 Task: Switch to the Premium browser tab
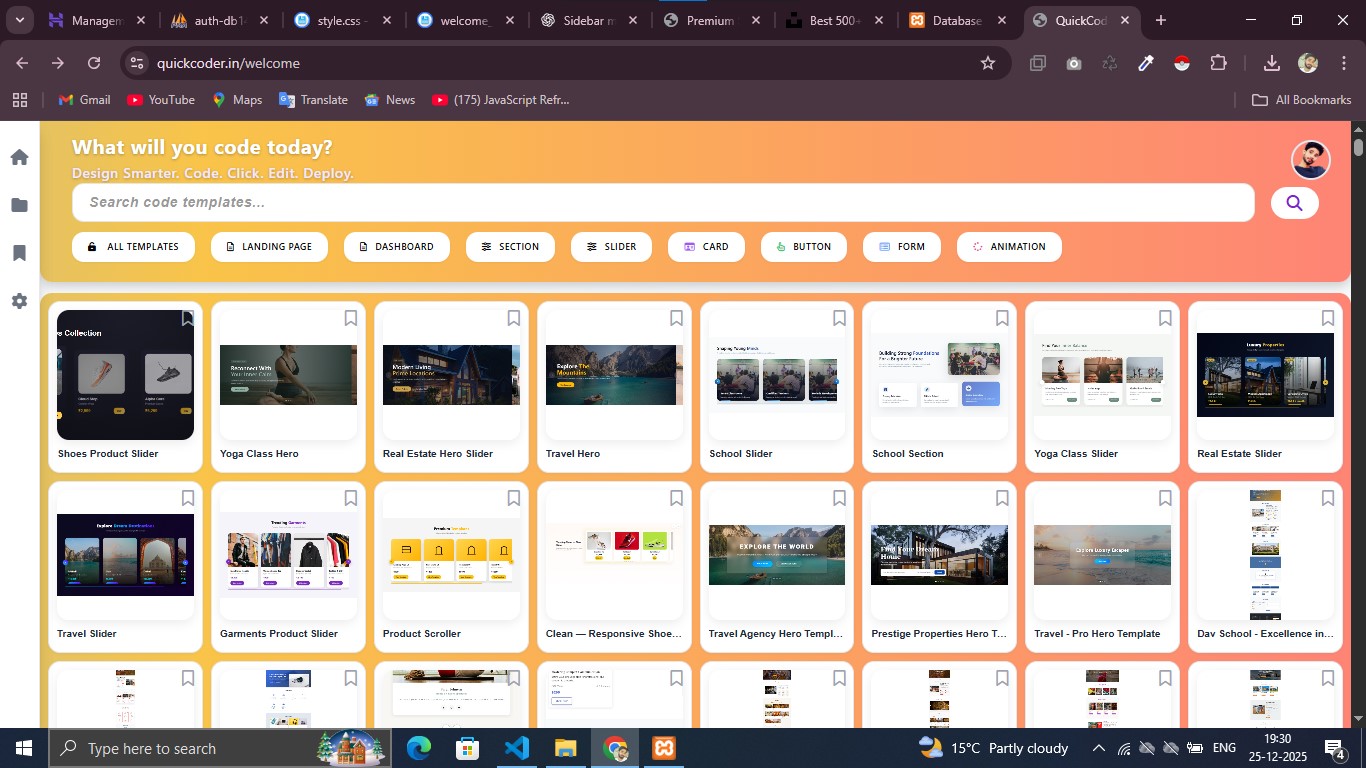click(710, 19)
